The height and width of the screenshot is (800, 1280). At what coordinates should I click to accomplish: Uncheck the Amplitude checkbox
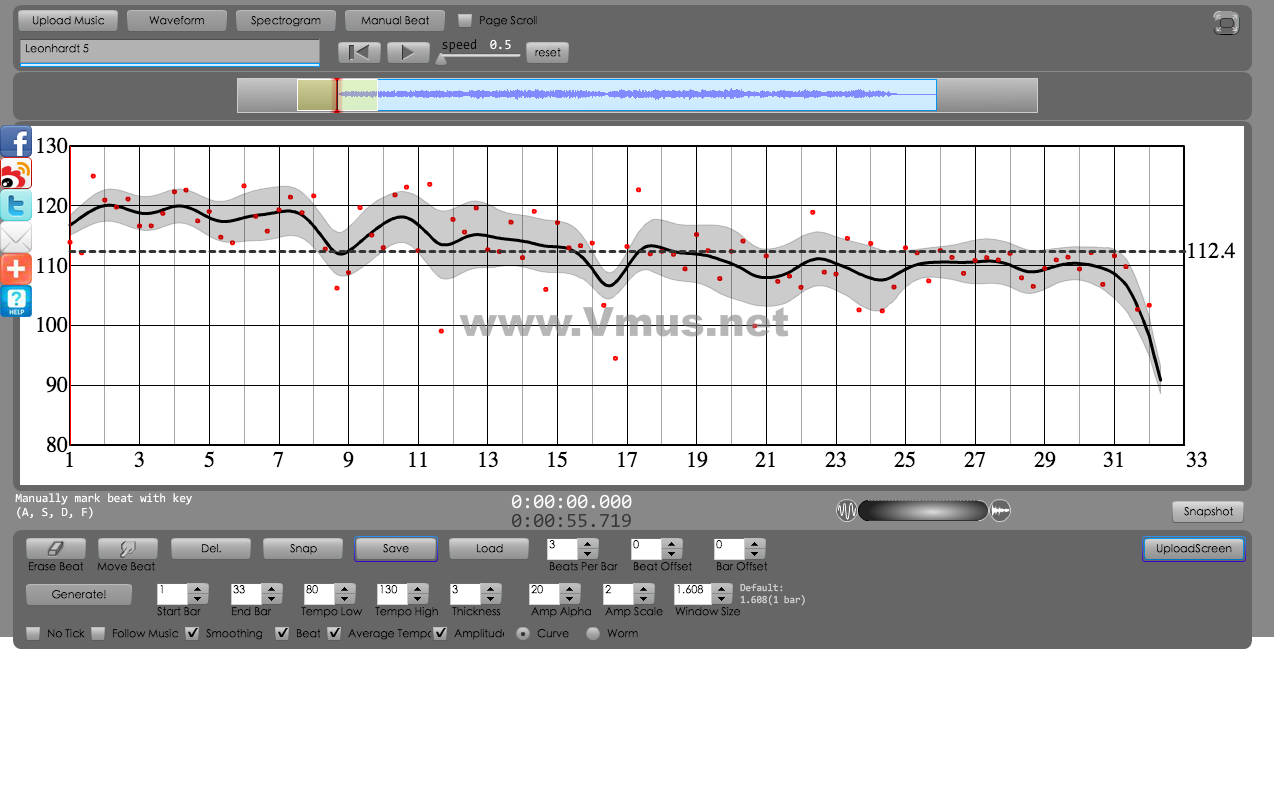(440, 633)
